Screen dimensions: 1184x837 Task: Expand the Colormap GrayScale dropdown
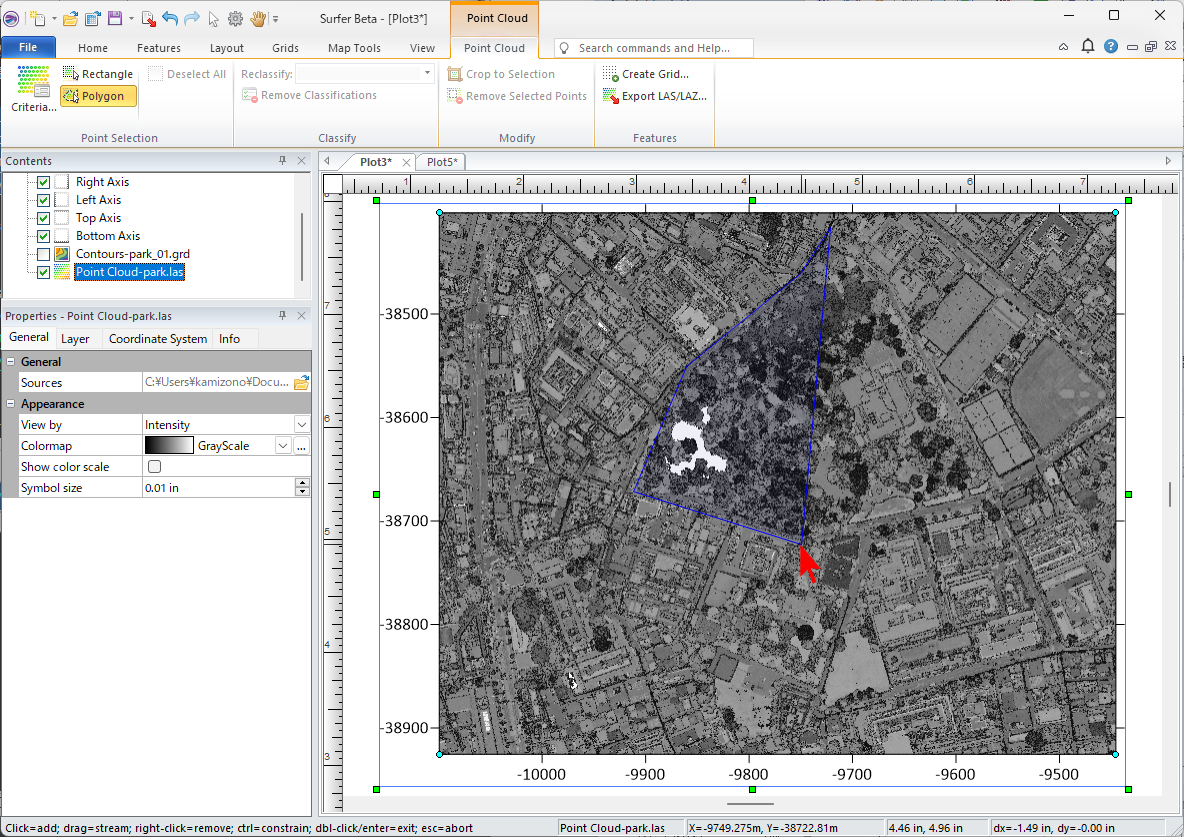pos(283,446)
